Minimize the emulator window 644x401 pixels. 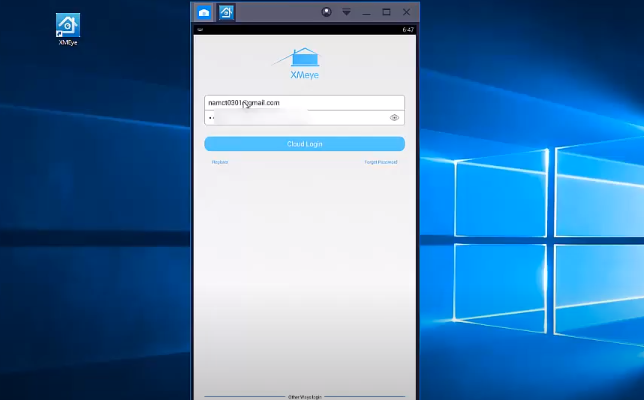pos(366,12)
